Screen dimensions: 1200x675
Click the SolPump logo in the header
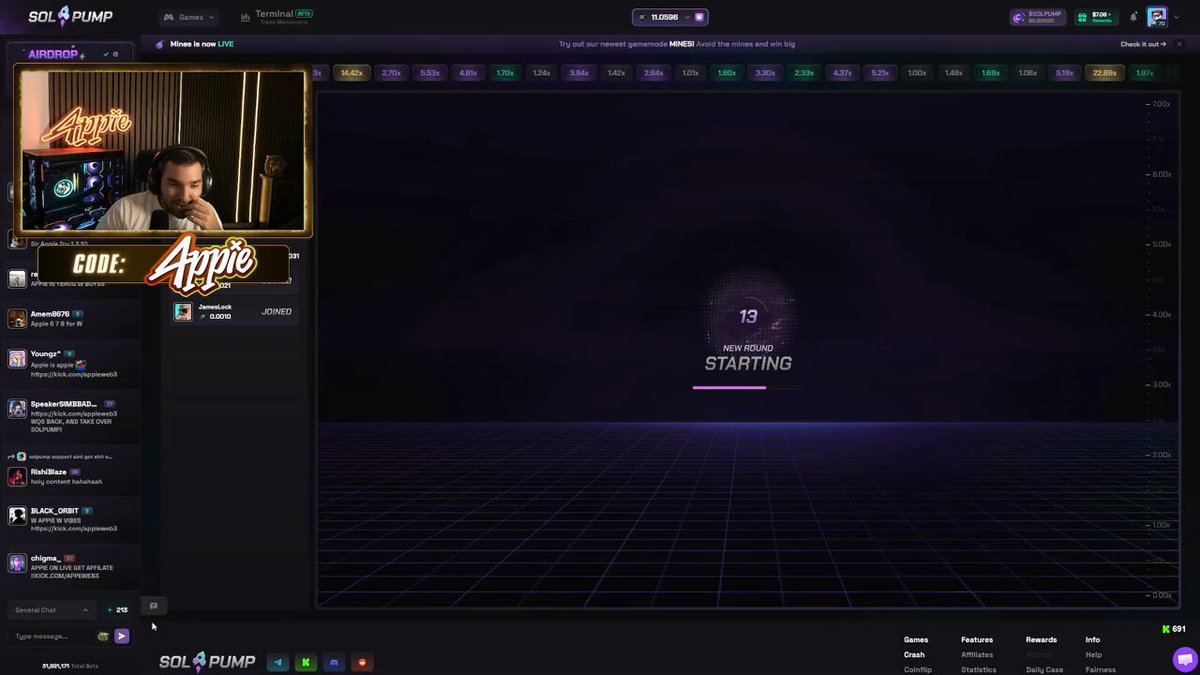point(70,17)
